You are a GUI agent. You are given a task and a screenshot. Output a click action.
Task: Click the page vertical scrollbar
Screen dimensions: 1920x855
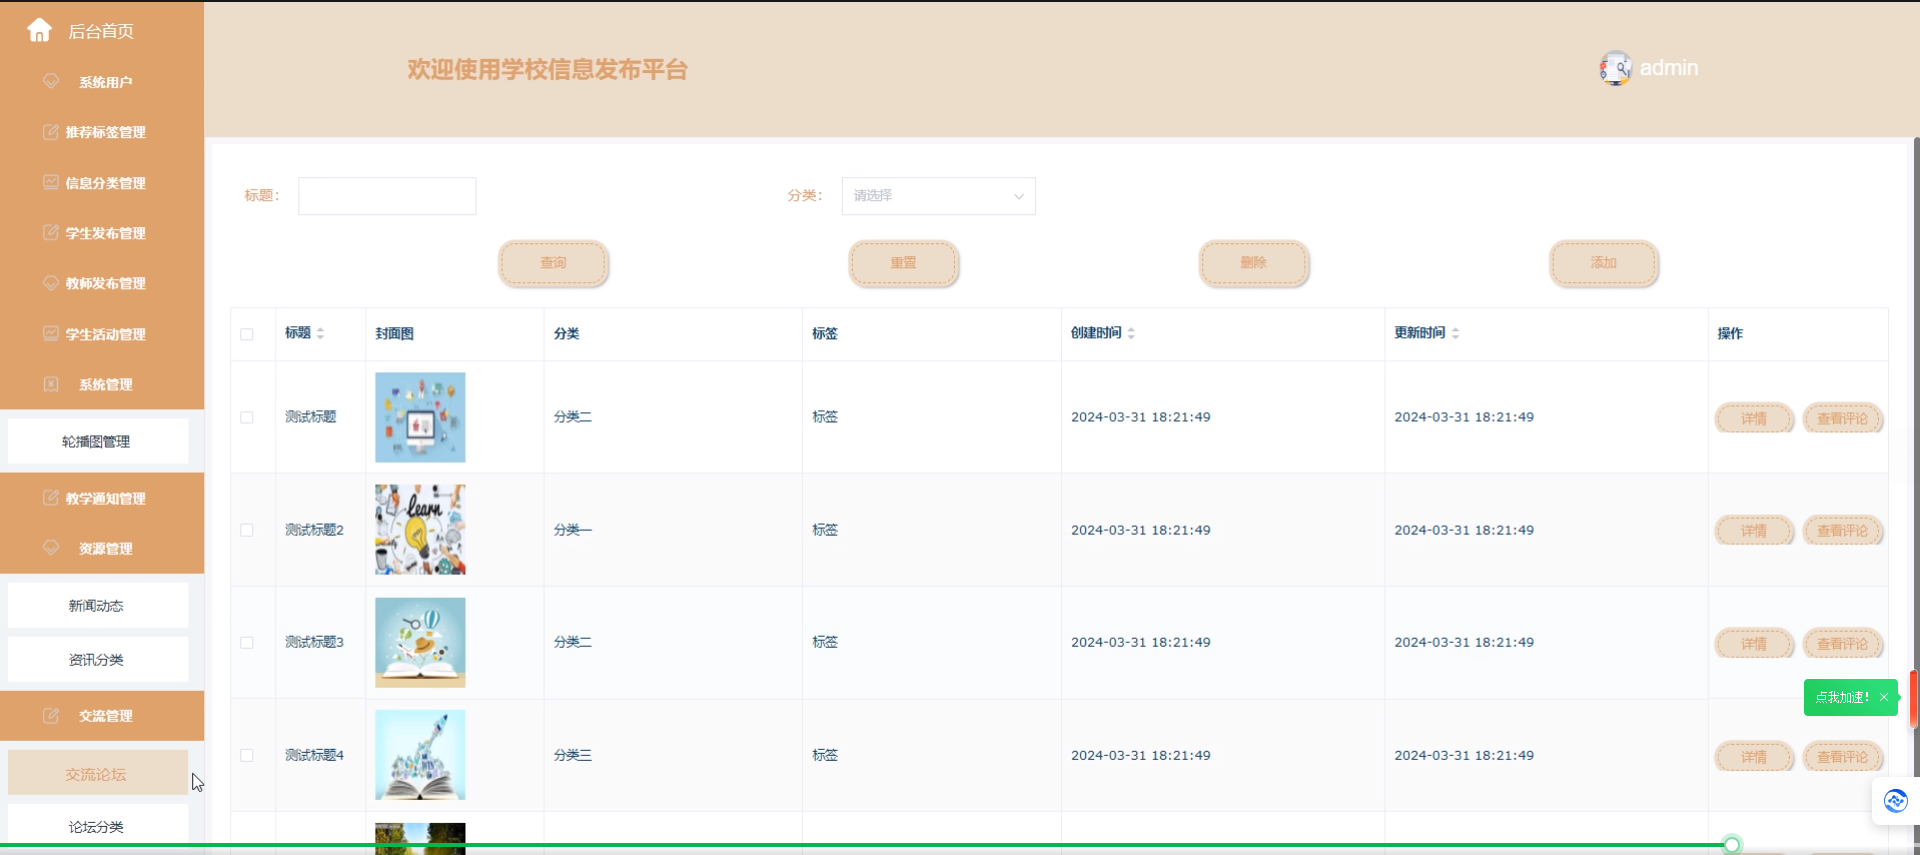(x=1916, y=495)
